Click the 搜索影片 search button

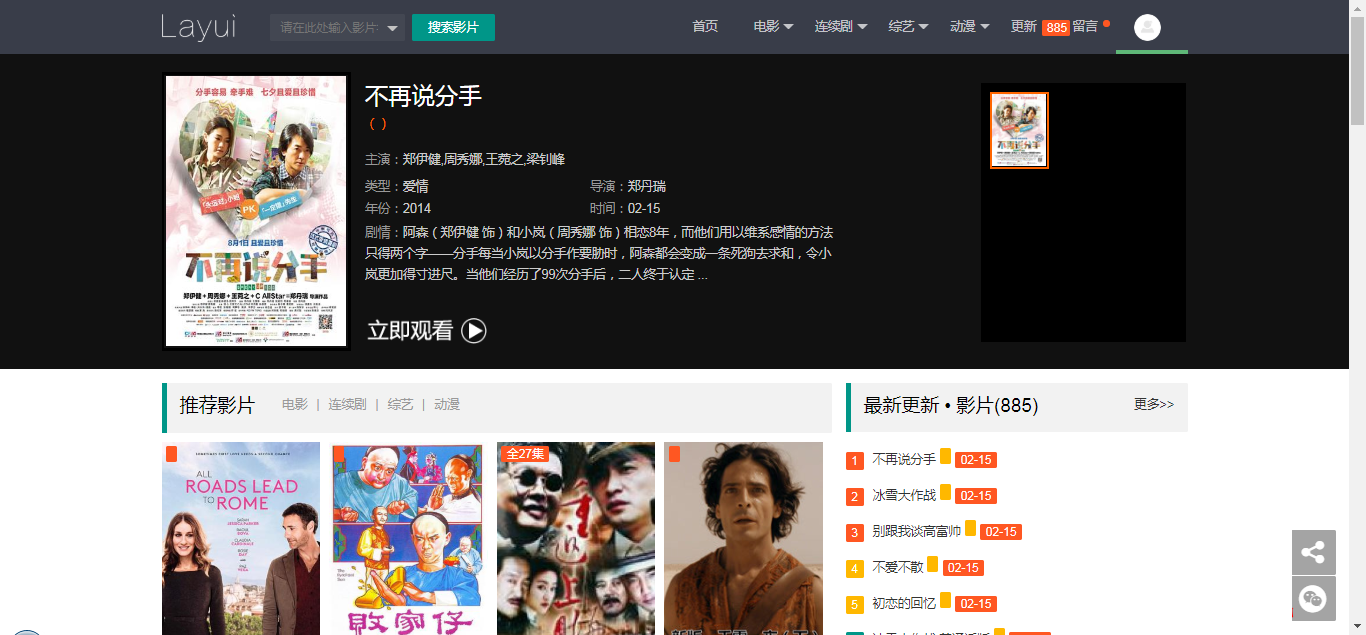(453, 28)
